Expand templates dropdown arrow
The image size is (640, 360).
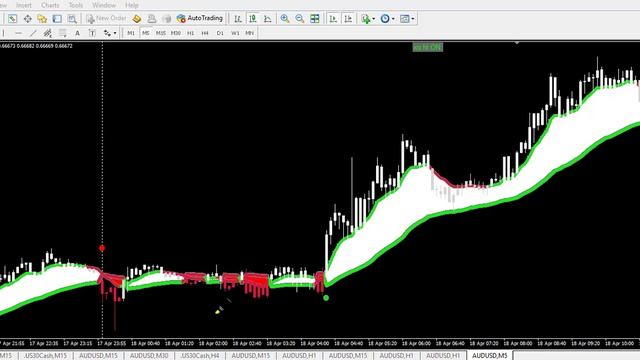[x=413, y=19]
